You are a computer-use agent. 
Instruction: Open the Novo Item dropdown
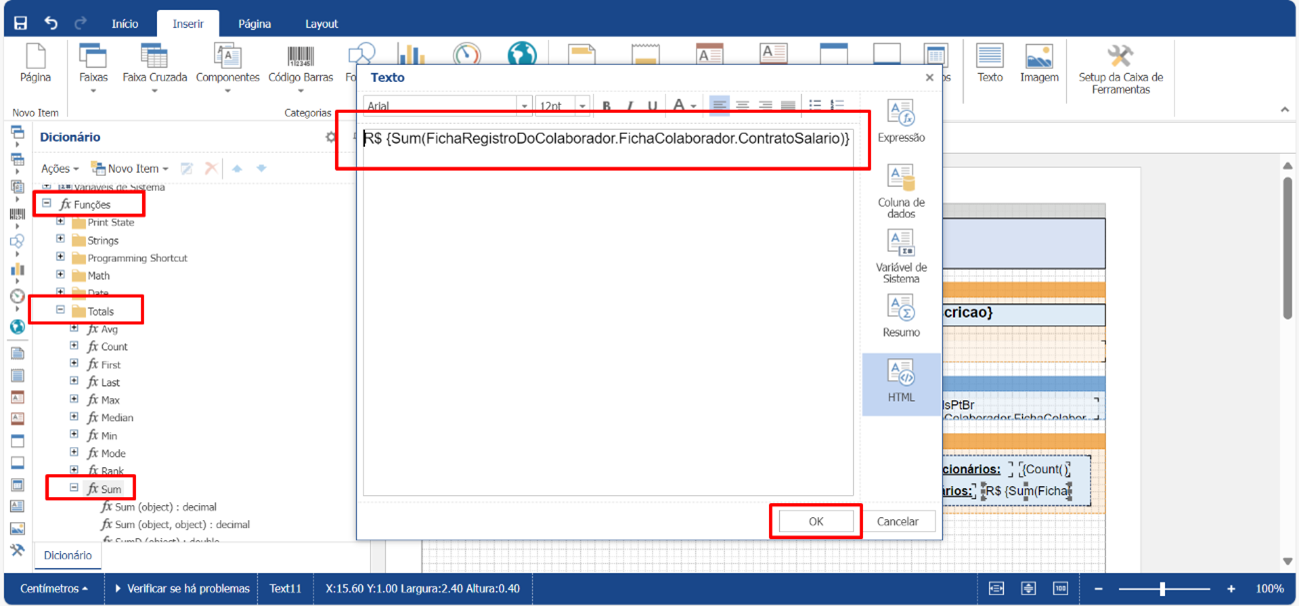coord(131,169)
